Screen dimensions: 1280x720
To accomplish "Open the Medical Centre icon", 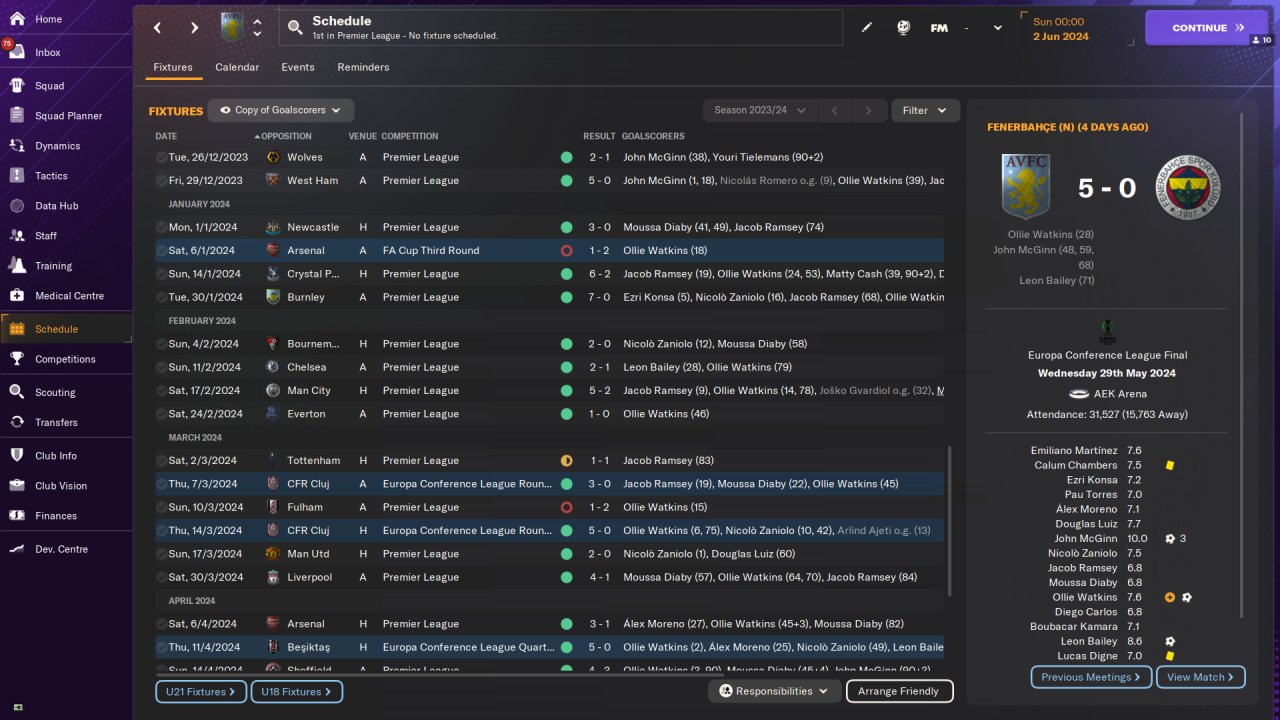I will coord(17,296).
